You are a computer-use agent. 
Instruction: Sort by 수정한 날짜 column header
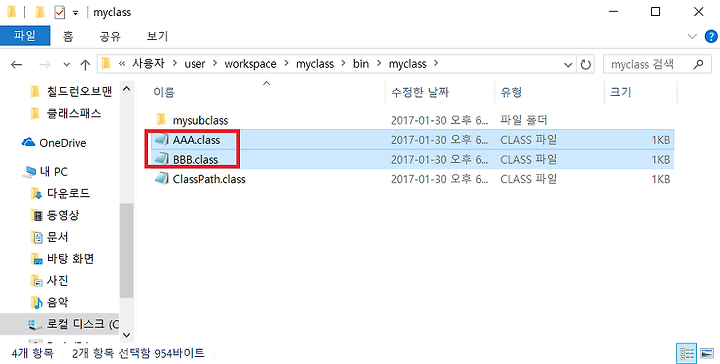[x=419, y=92]
